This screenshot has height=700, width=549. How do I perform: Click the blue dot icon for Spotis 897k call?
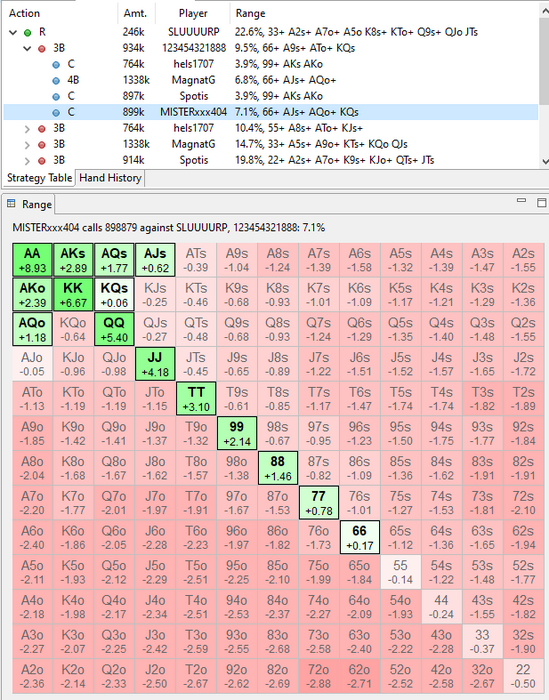point(56,96)
